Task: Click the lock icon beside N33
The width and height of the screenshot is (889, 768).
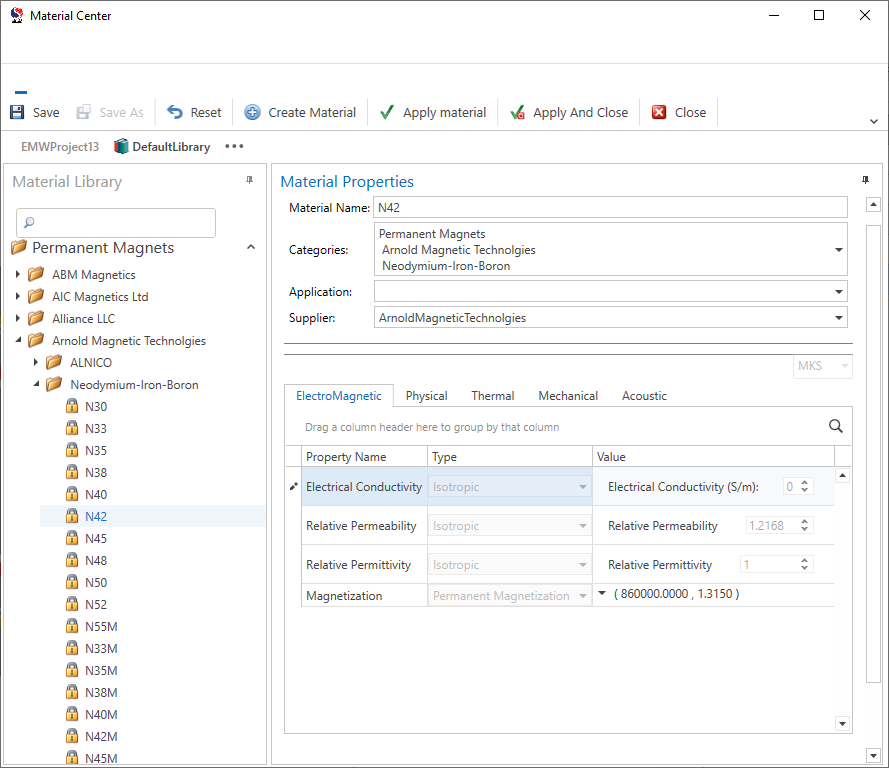Action: click(72, 428)
